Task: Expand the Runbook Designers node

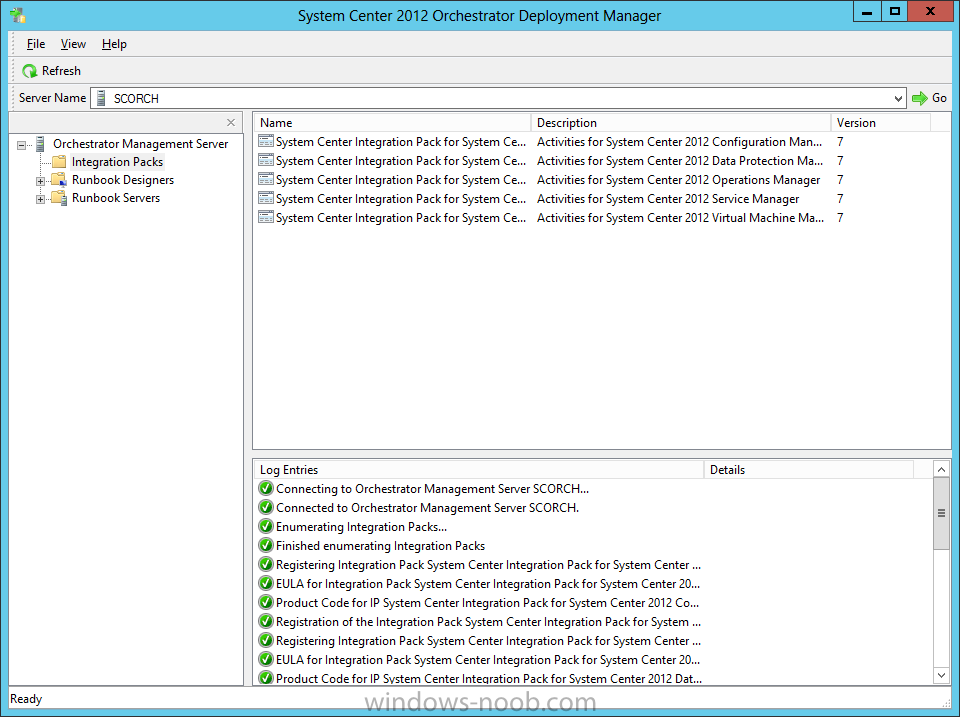Action: (40, 181)
